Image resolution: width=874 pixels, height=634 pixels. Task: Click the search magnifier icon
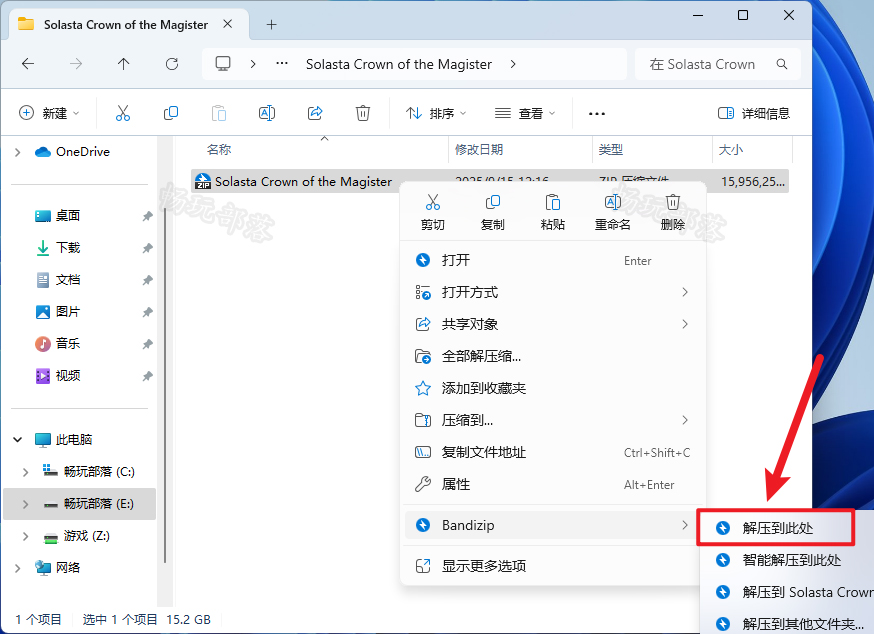[782, 64]
